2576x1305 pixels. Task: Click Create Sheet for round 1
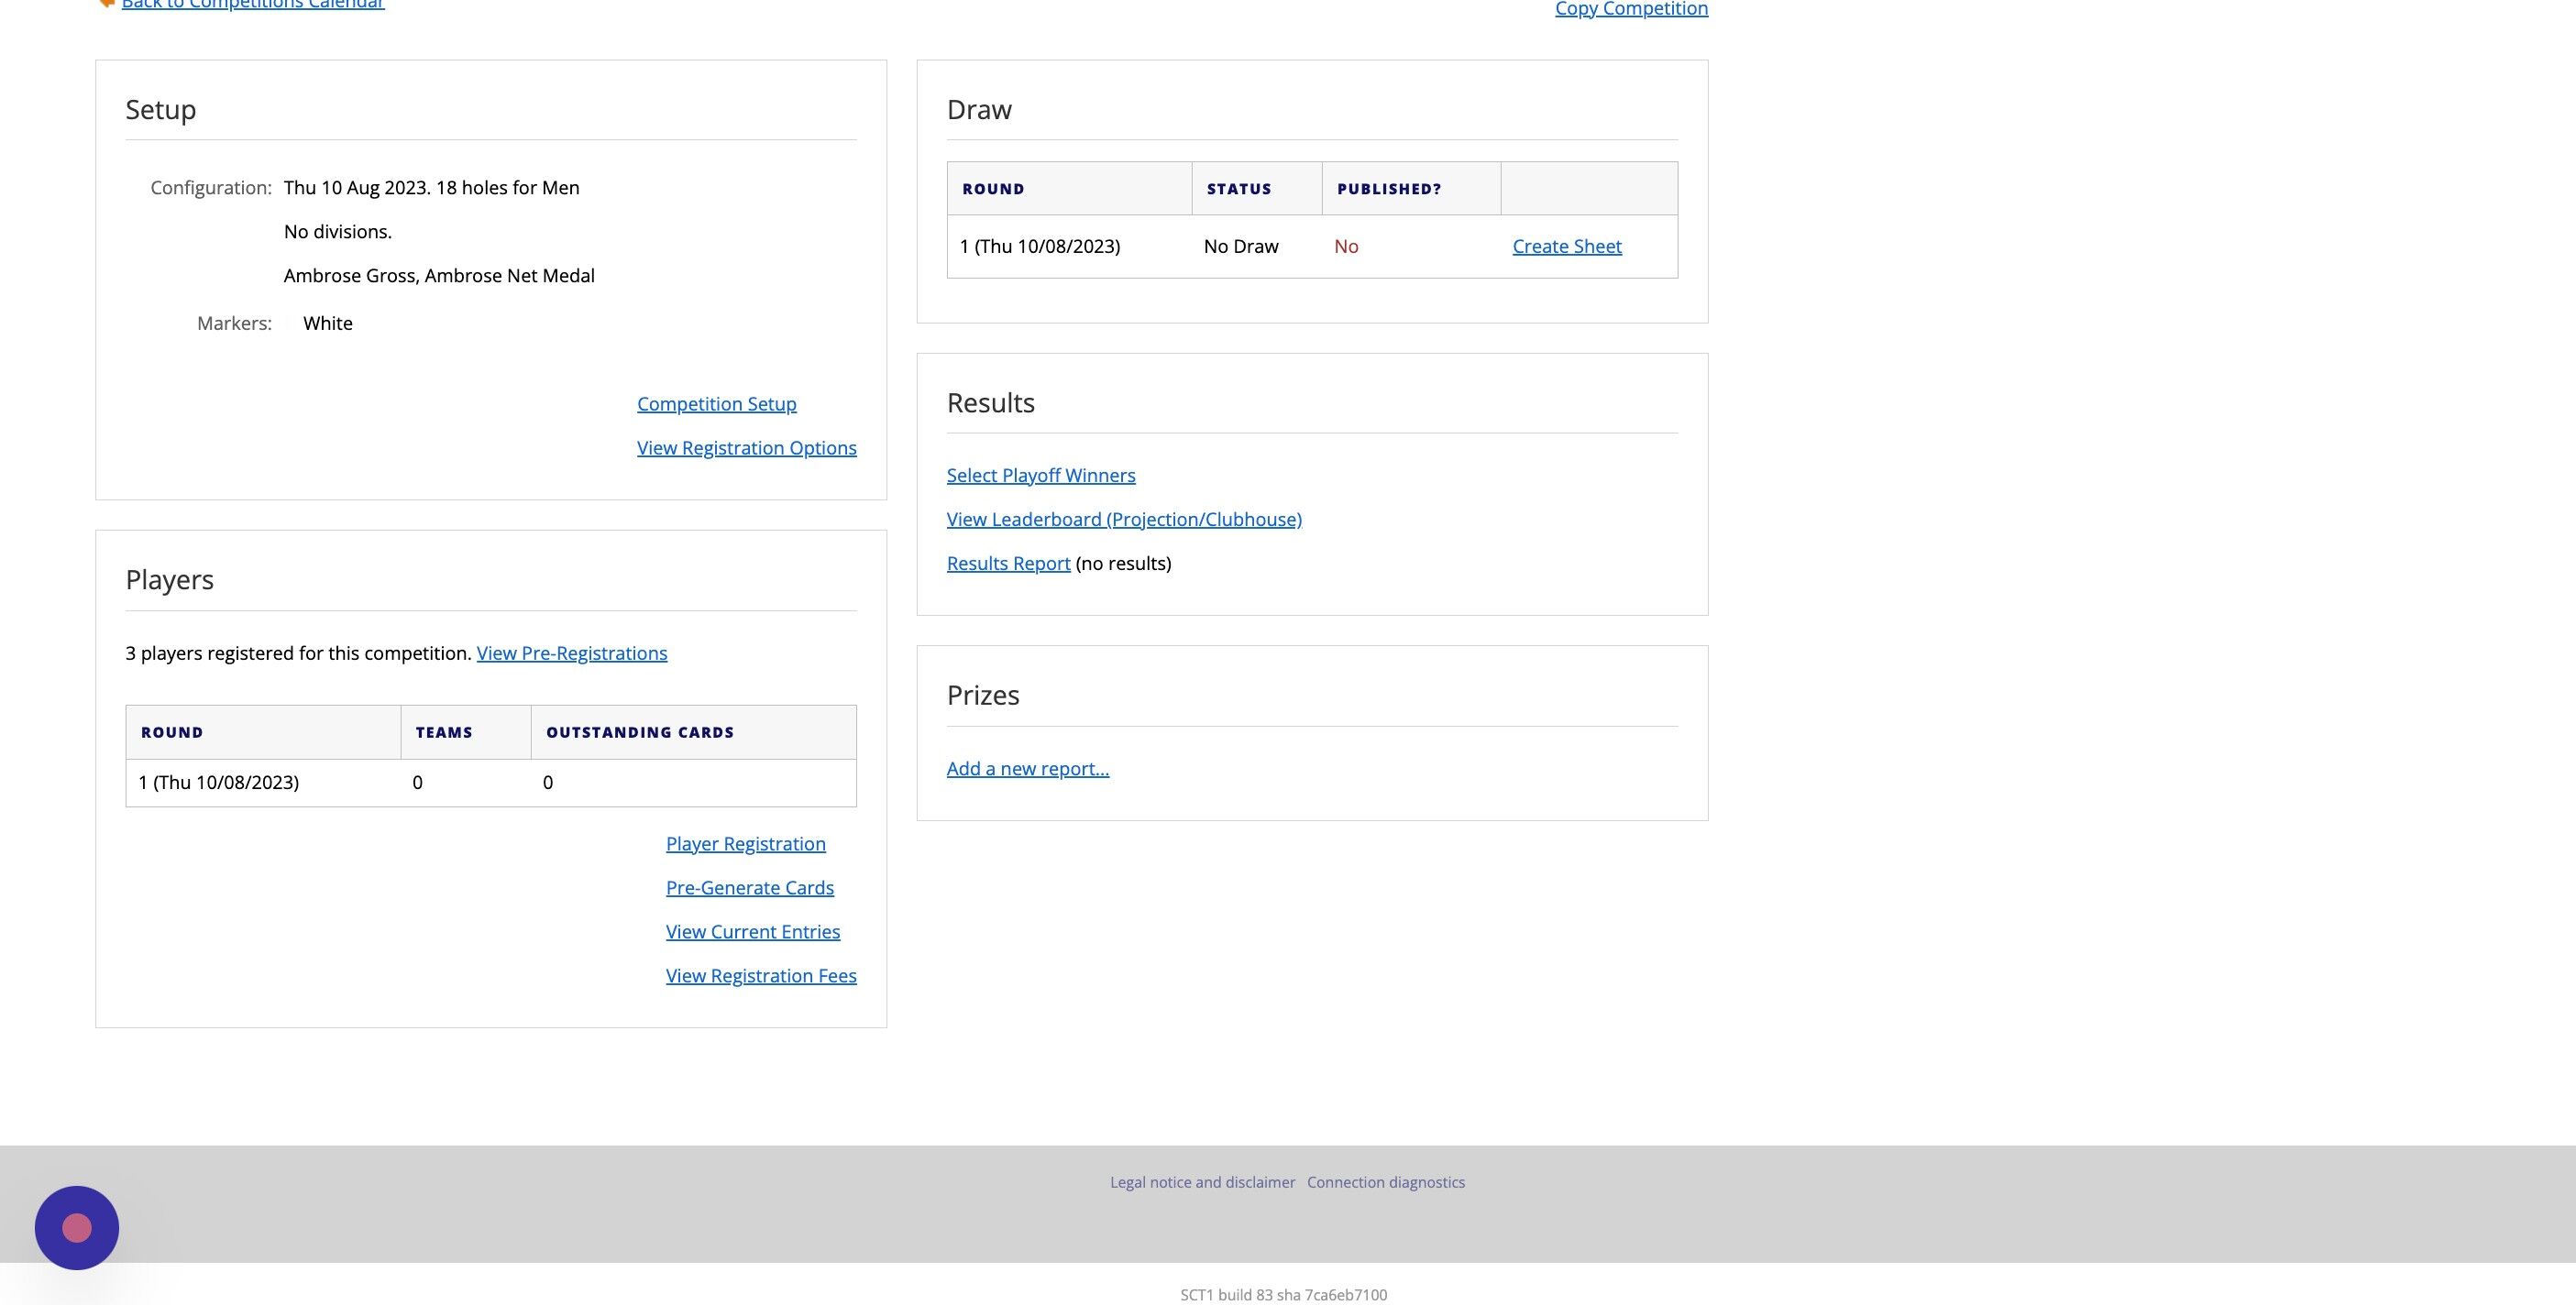tap(1566, 247)
